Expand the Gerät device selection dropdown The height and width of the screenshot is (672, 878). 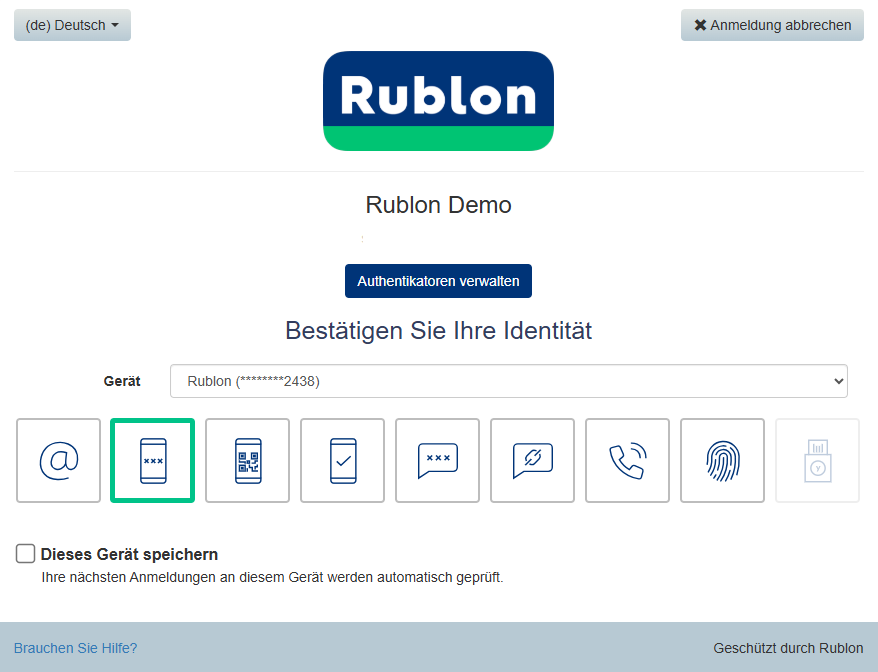508,381
